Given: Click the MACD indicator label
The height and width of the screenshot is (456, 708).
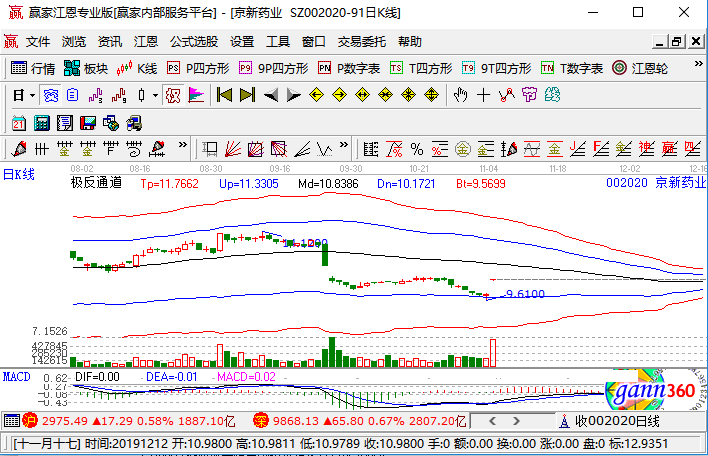Looking at the screenshot, I should click(17, 377).
